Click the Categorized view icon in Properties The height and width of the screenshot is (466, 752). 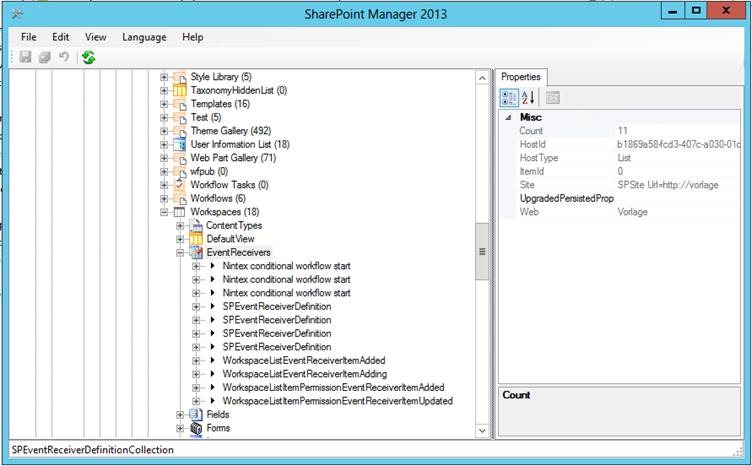click(x=509, y=97)
